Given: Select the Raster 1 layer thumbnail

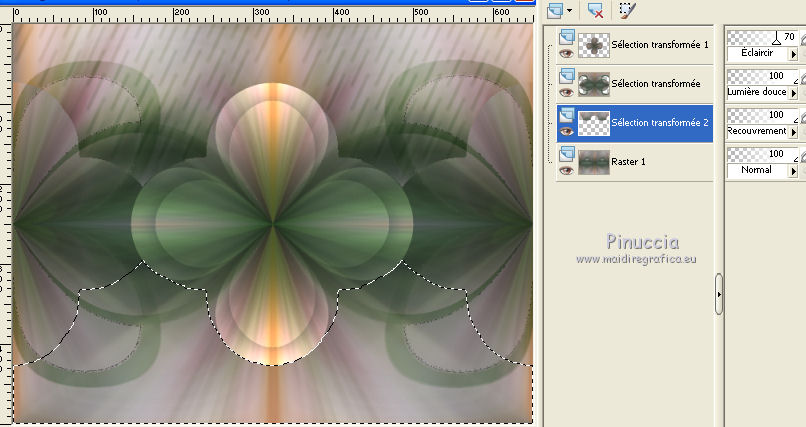Looking at the screenshot, I should coord(594,162).
